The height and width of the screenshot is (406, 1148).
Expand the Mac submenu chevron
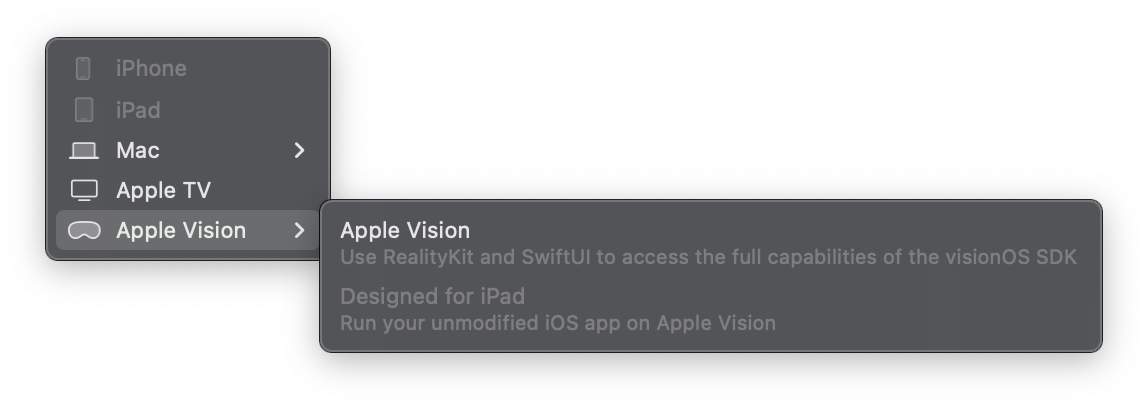(x=299, y=150)
